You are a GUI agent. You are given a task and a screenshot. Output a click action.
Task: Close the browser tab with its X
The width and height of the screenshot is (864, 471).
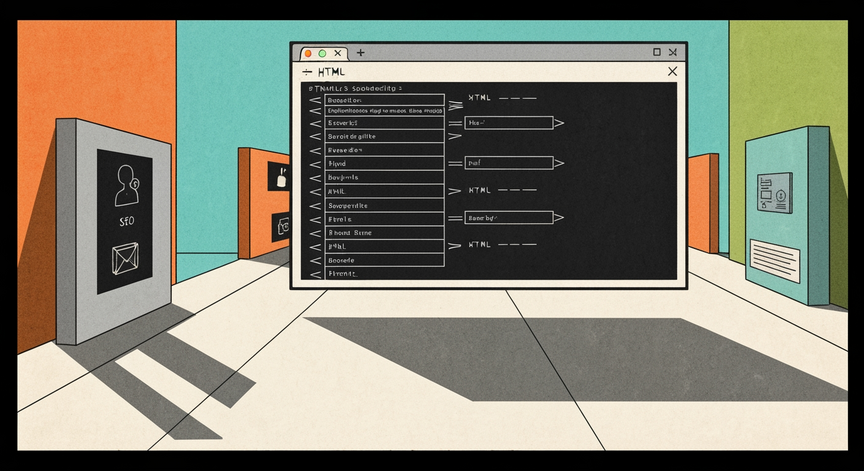[338, 53]
